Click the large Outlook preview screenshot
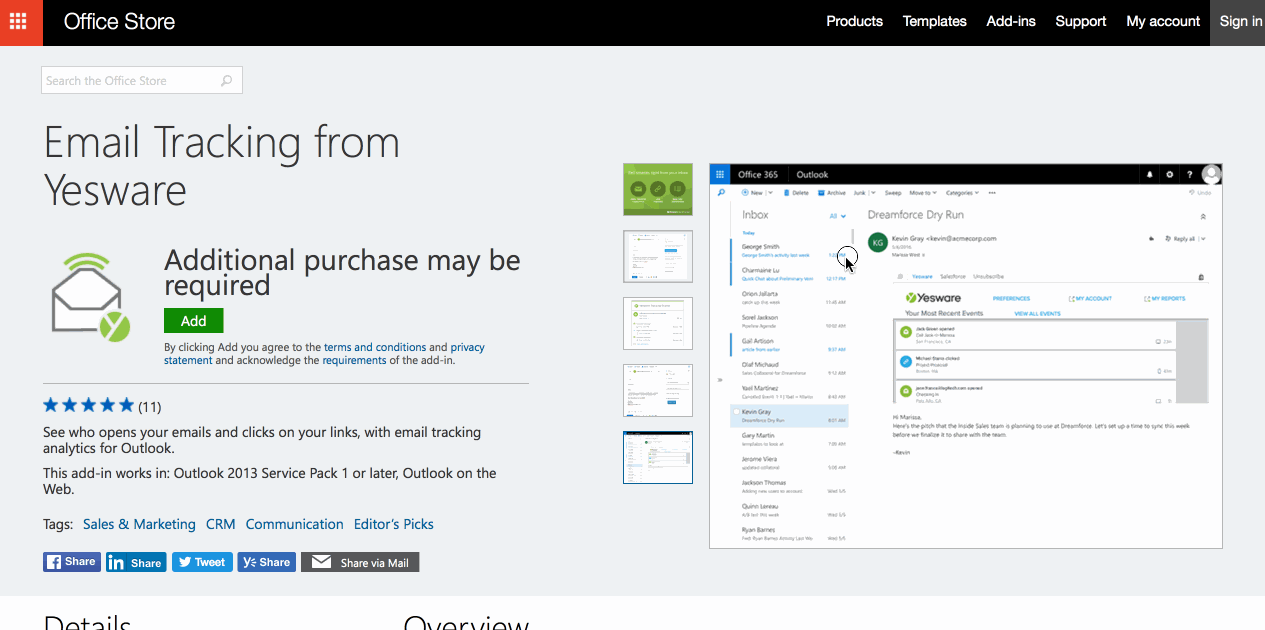Image resolution: width=1265 pixels, height=630 pixels. (x=966, y=356)
